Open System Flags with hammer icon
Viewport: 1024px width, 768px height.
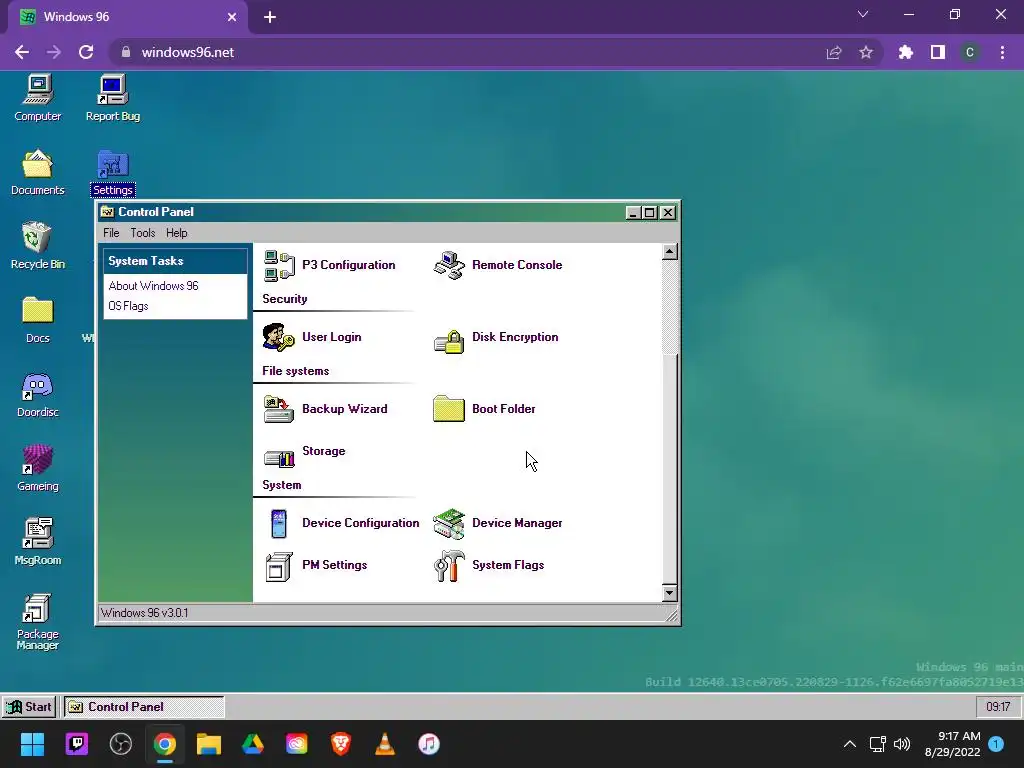(488, 566)
